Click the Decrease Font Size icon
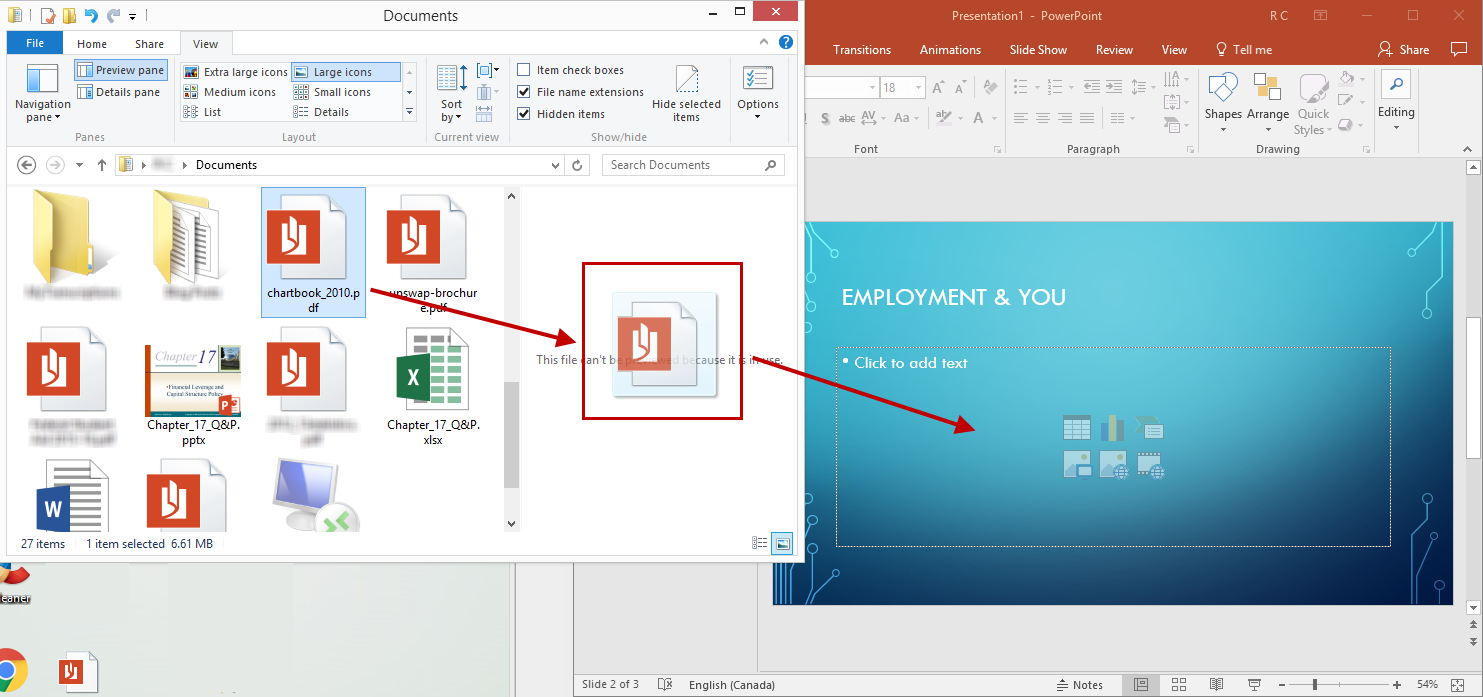 (962, 88)
